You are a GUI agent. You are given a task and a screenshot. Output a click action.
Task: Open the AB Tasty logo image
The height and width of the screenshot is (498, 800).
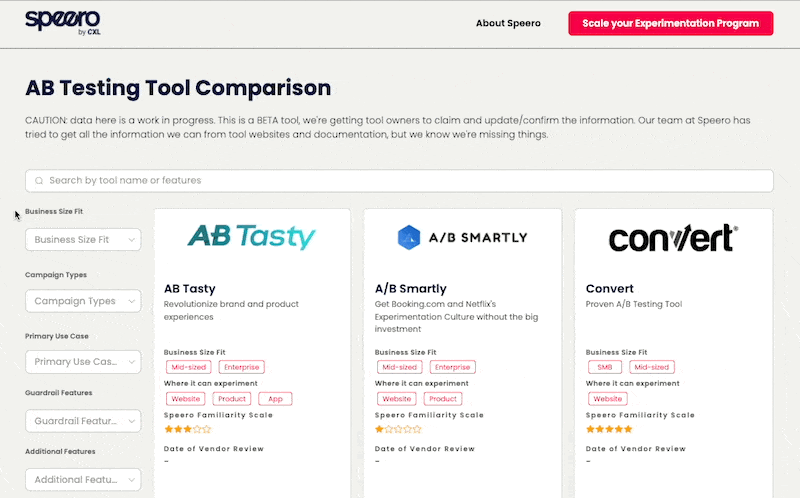point(252,237)
